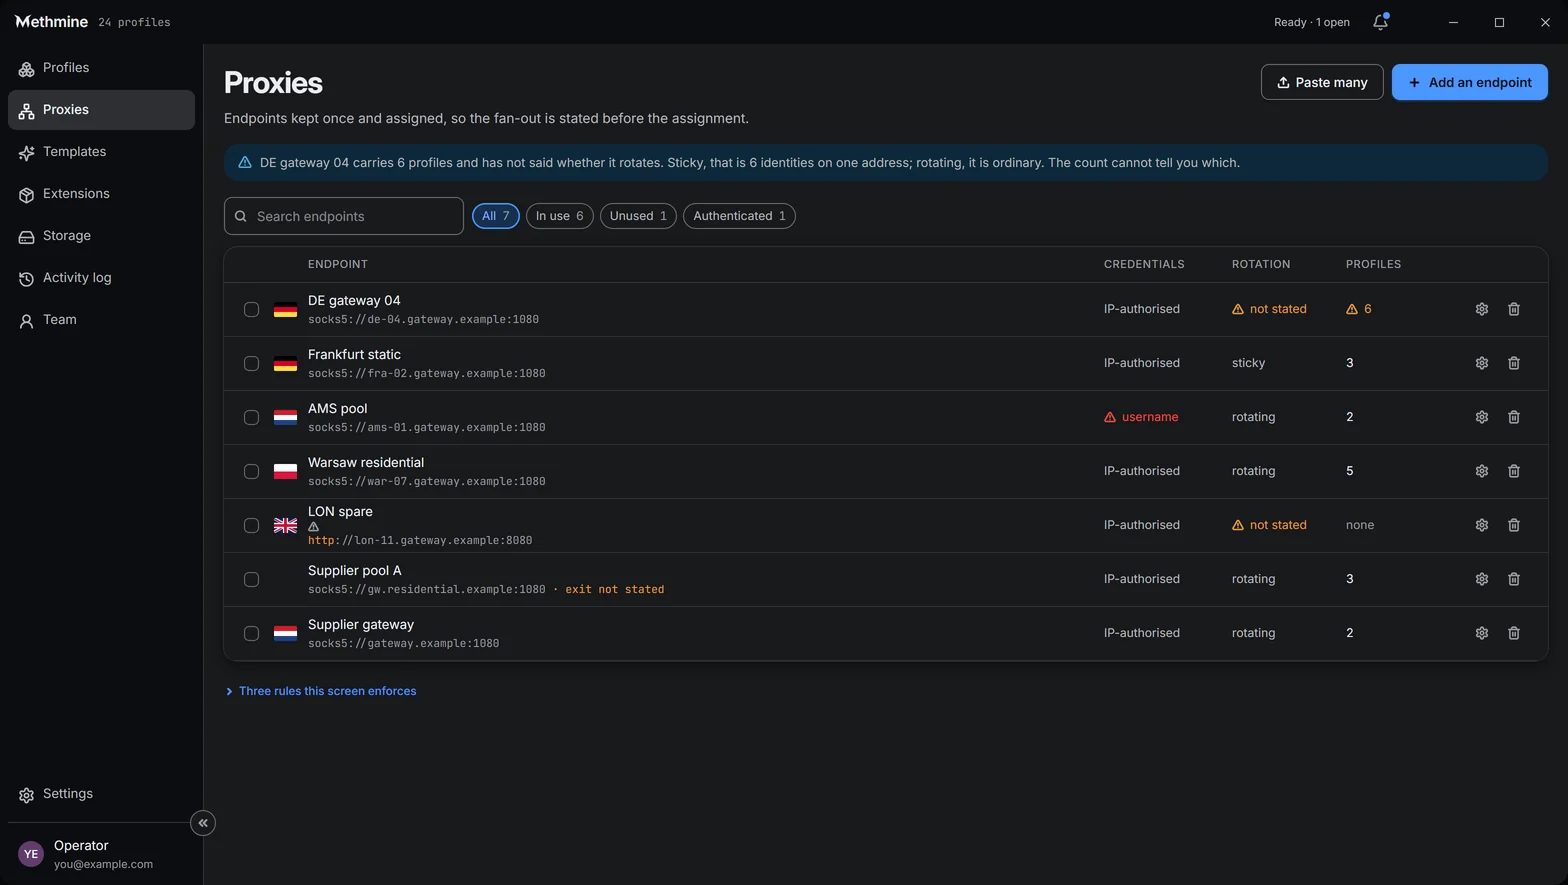Click the UK flag on LON spare
The image size is (1568, 885).
[285, 526]
